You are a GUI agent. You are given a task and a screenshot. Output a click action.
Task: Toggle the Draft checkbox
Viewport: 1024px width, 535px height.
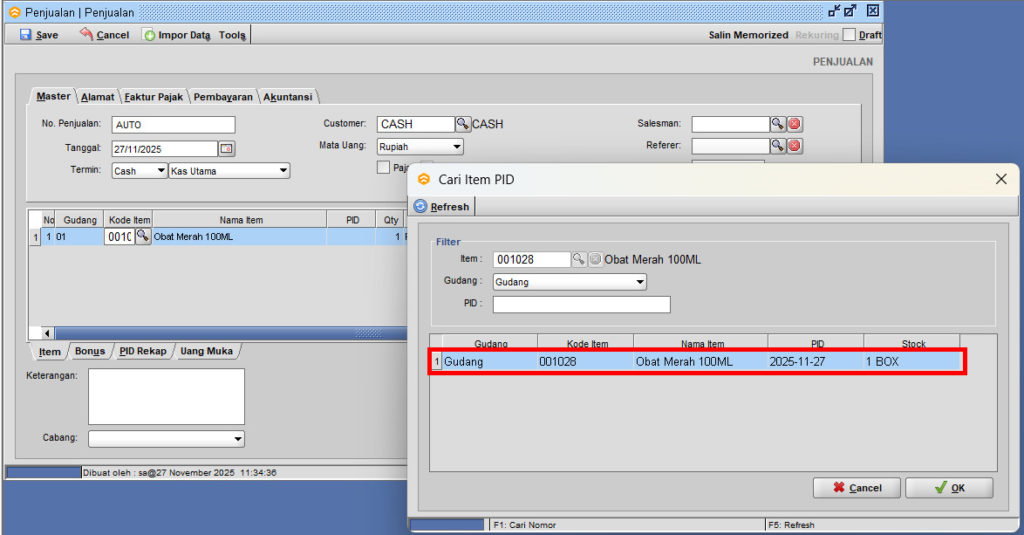point(849,34)
